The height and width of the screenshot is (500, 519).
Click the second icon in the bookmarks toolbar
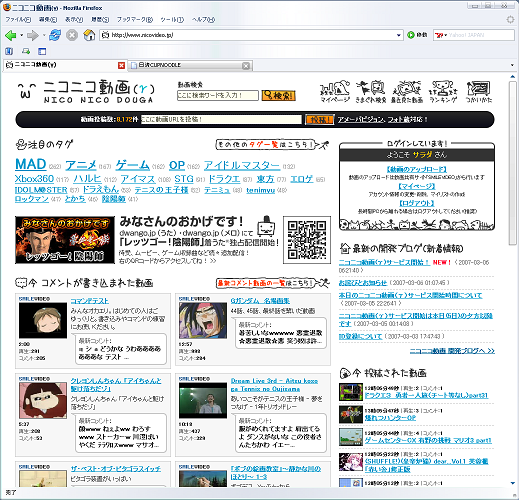pos(26,51)
